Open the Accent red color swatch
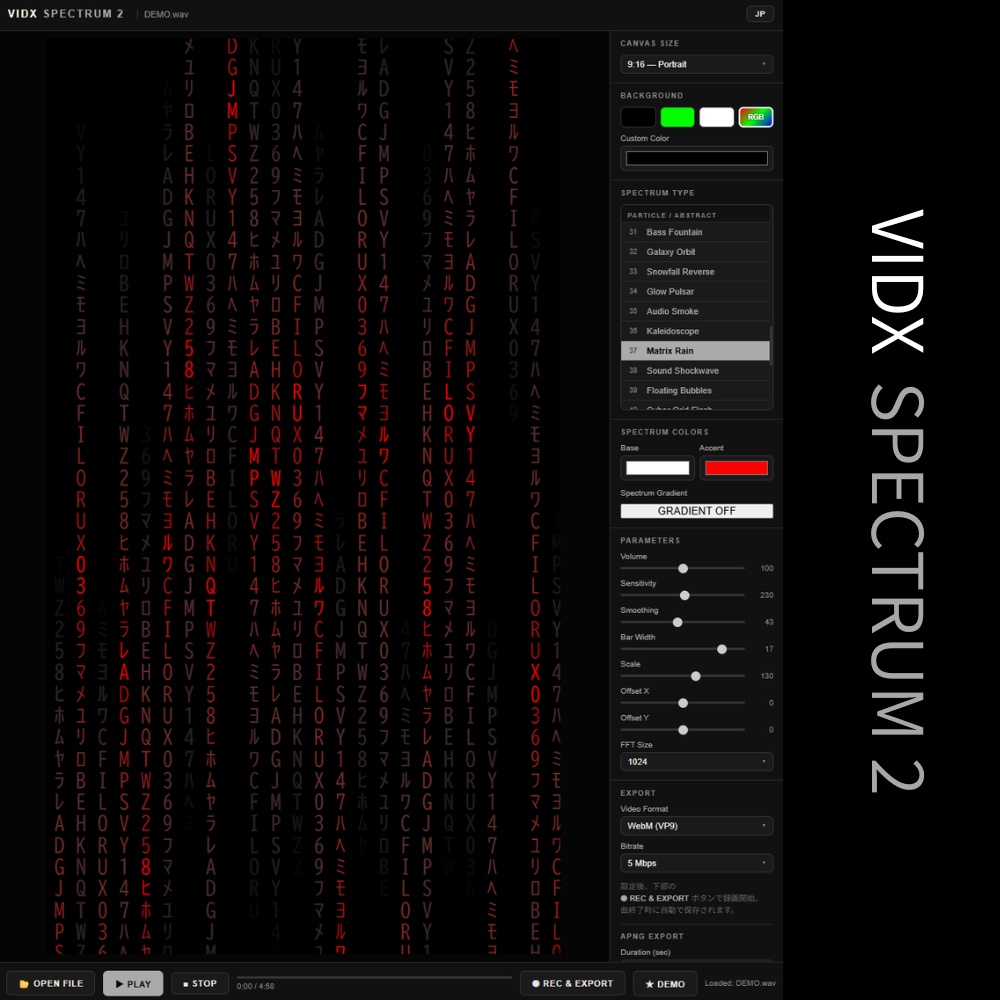This screenshot has height=1000, width=1000. point(736,468)
